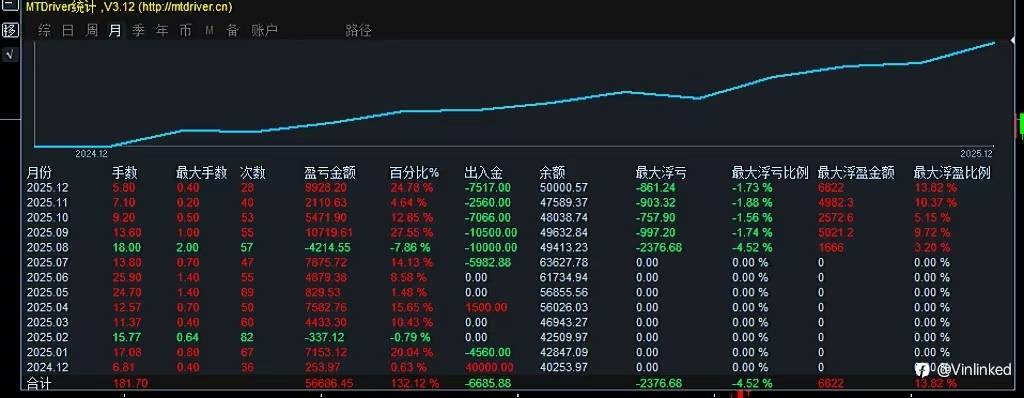Open the 币 currency tab
The width and height of the screenshot is (1024, 398).
click(185, 31)
